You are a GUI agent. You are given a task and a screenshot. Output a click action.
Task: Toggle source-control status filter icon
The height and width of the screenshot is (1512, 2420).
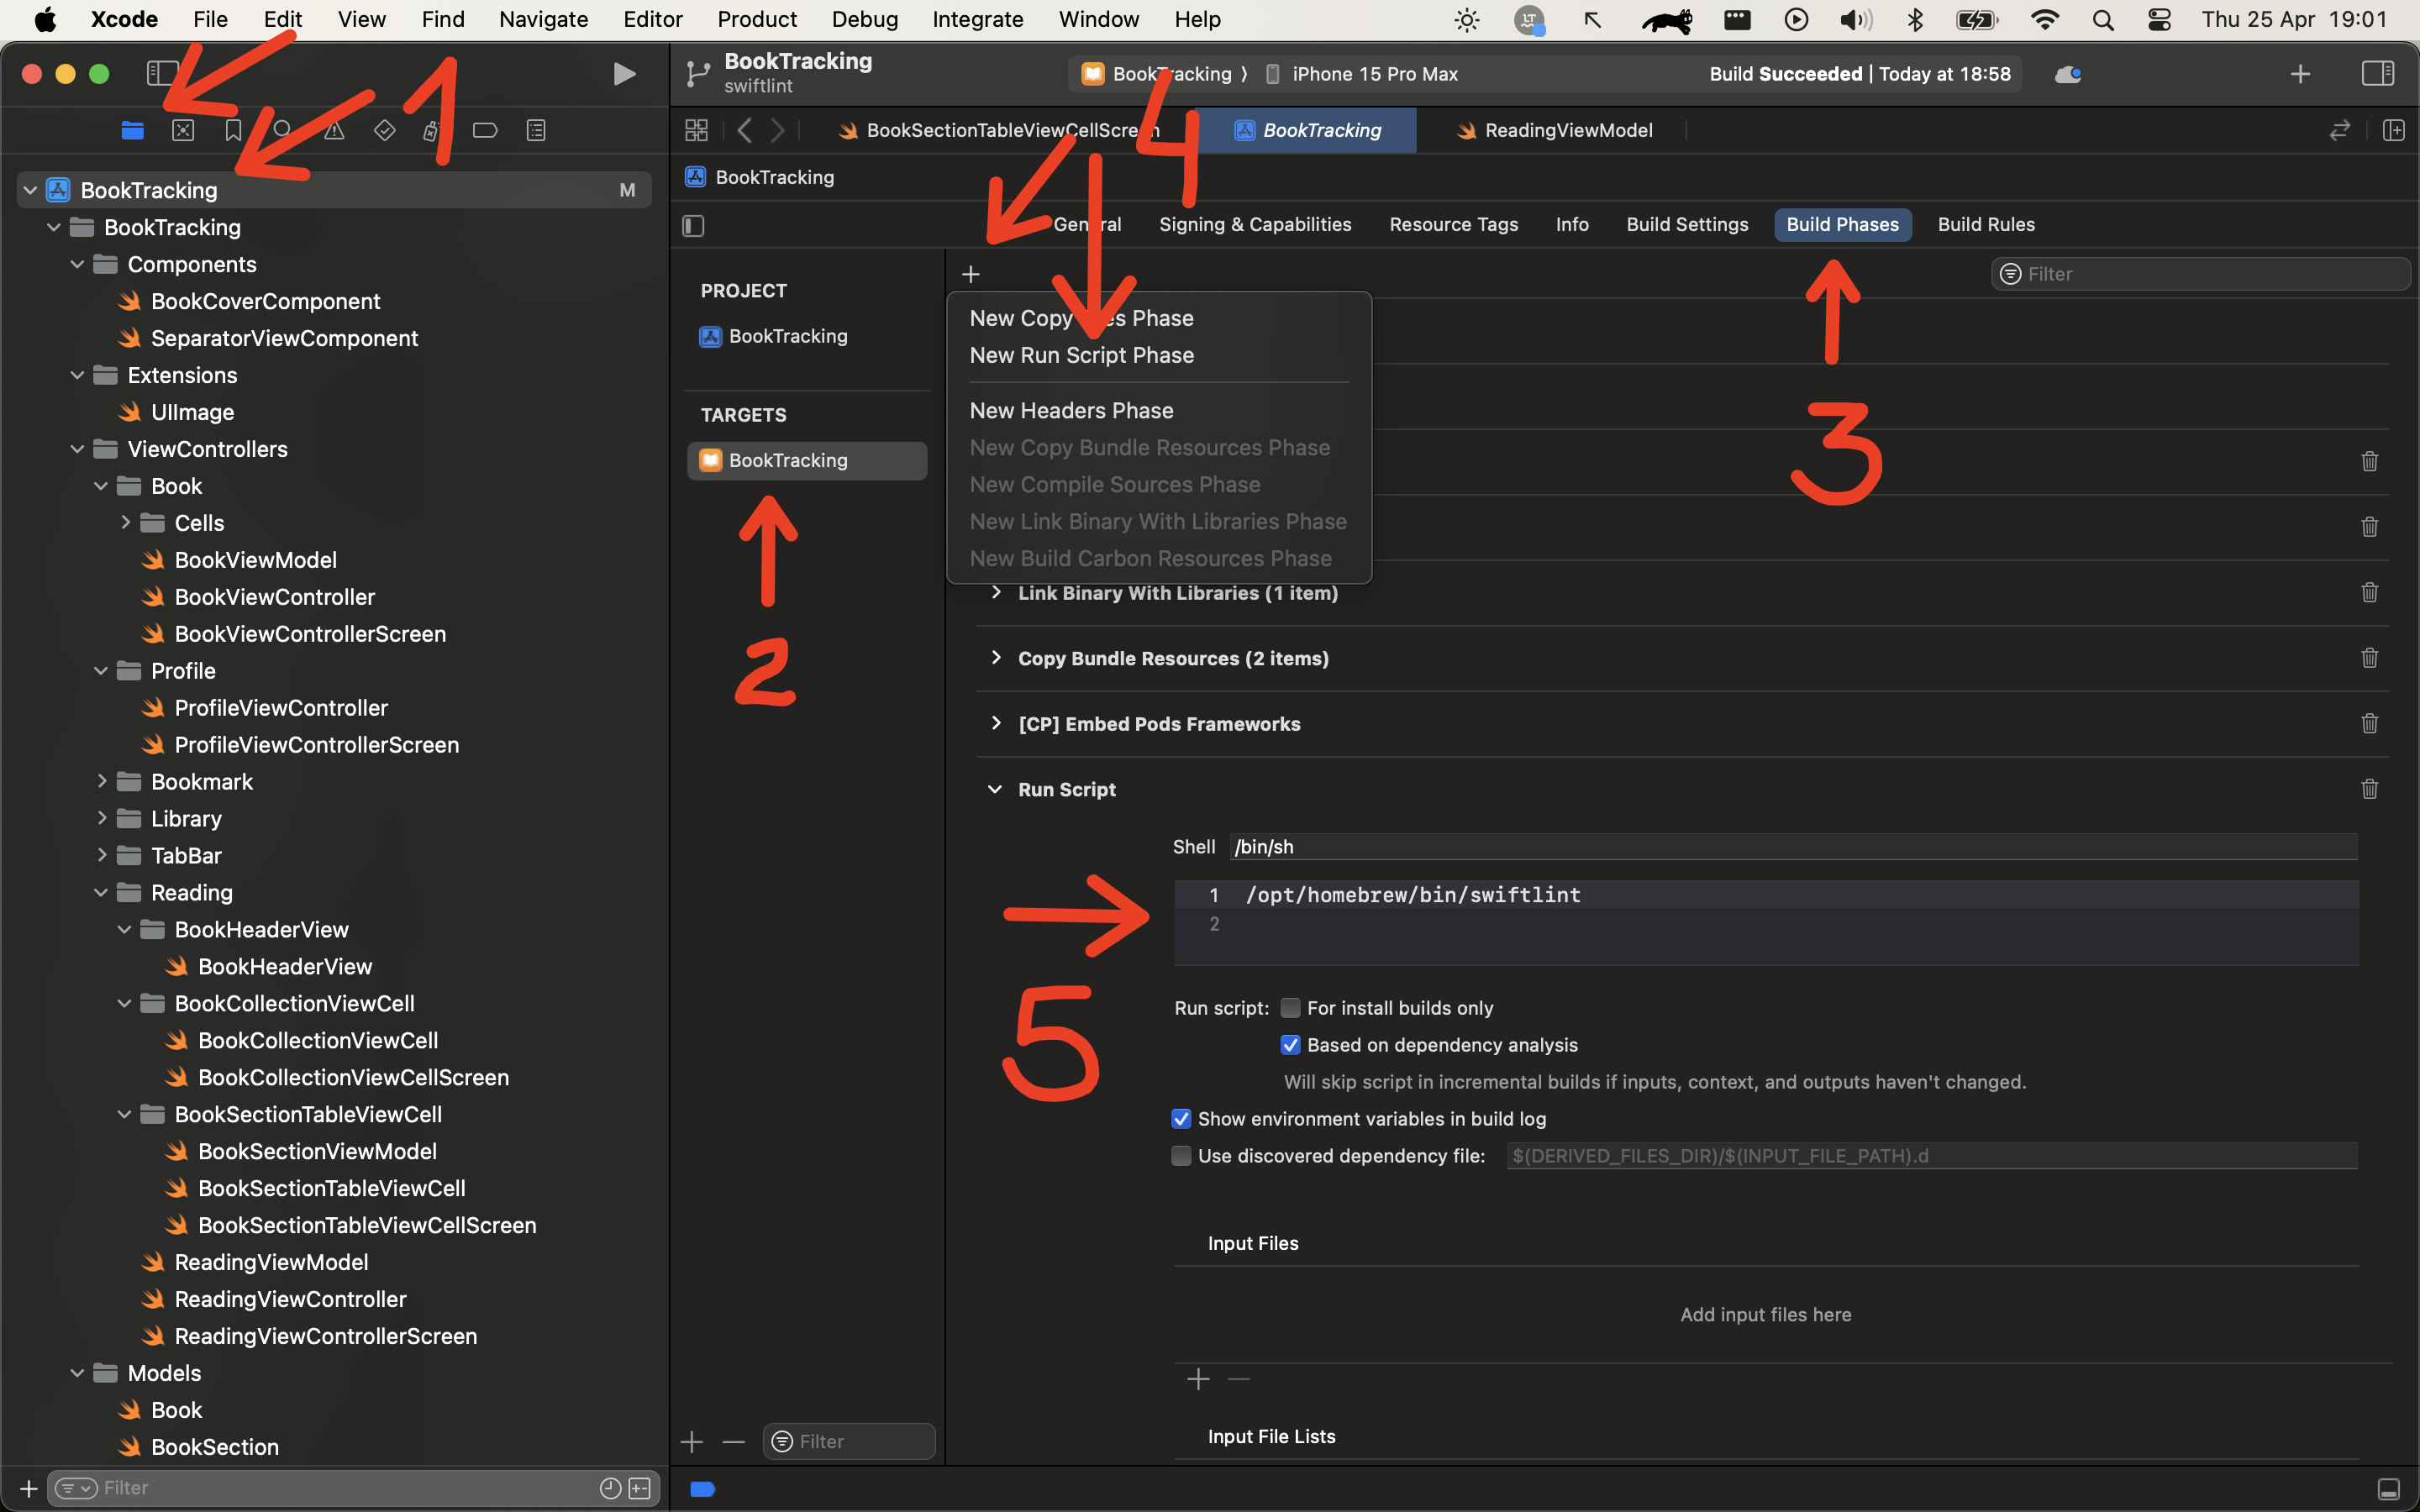pyautogui.click(x=639, y=1488)
